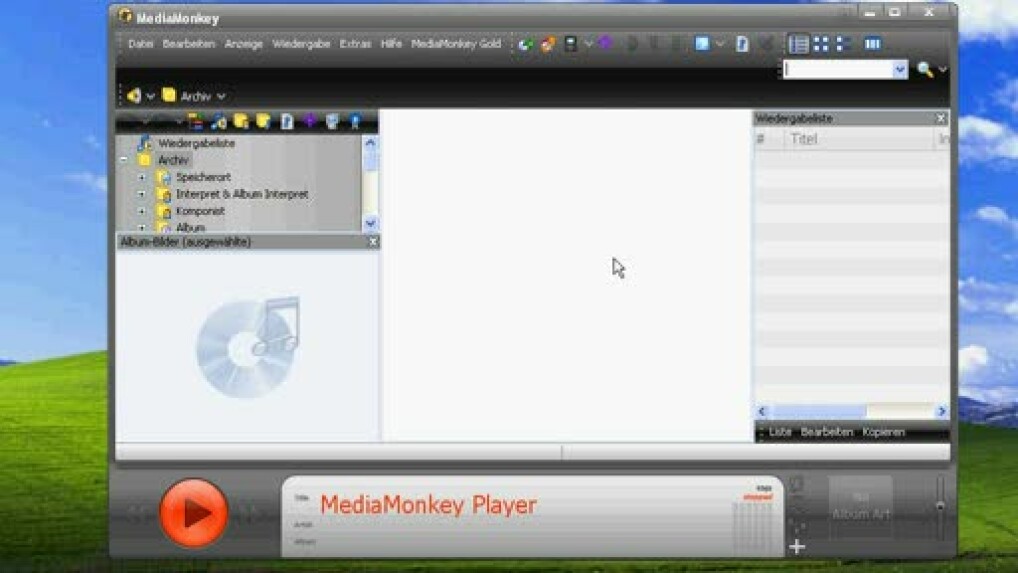Open the Extras menu

355,44
